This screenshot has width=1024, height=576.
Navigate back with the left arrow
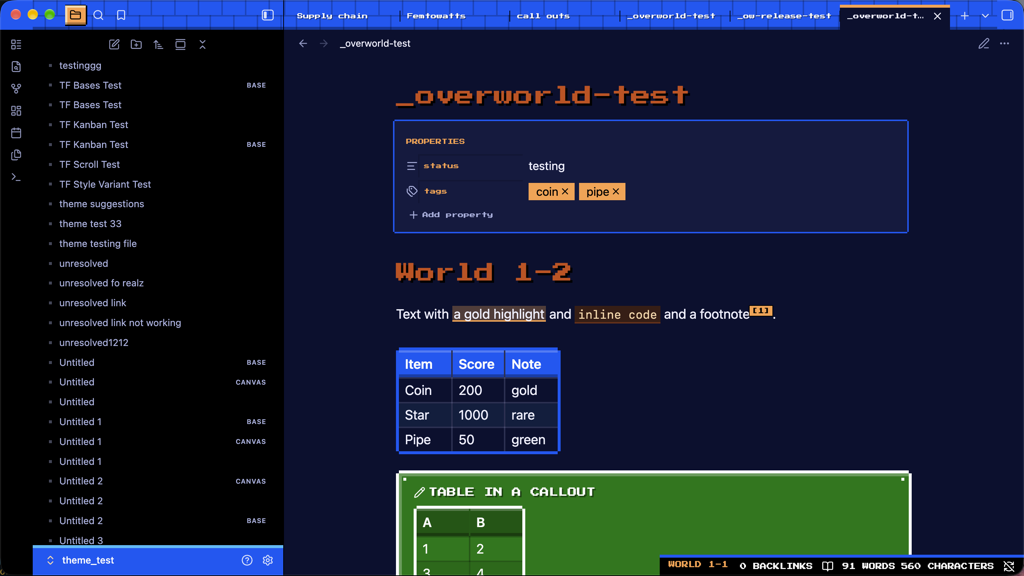303,44
